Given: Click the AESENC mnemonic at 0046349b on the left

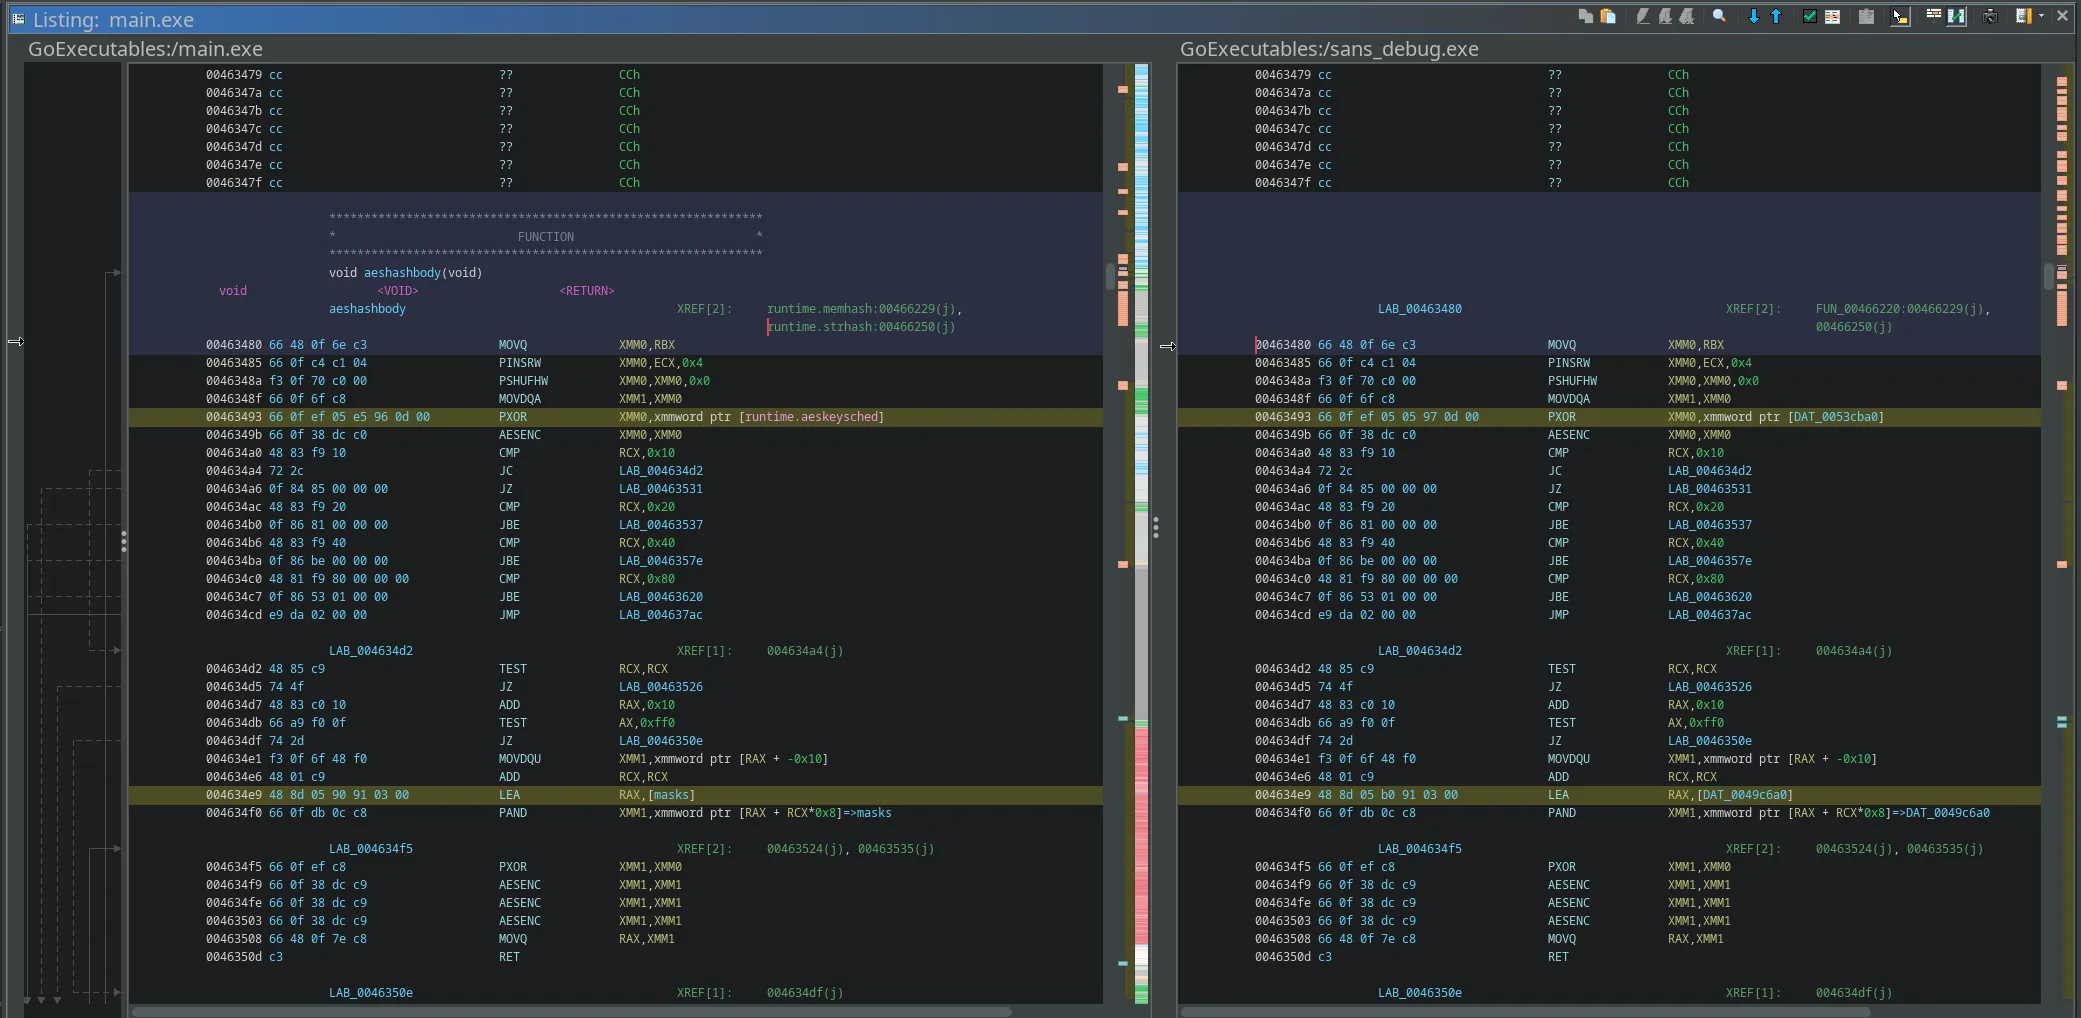Looking at the screenshot, I should [x=520, y=435].
